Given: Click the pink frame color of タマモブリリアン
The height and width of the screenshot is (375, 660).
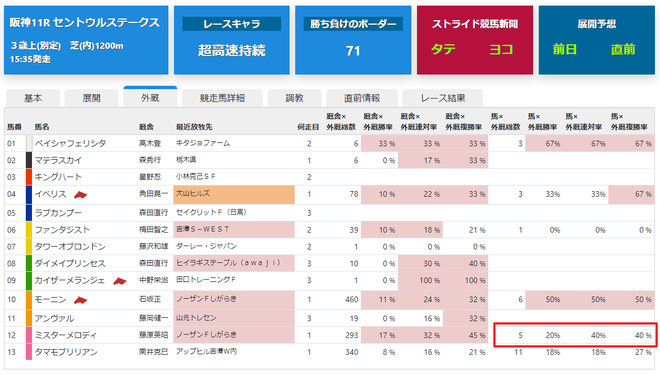Looking at the screenshot, I should point(29,352).
